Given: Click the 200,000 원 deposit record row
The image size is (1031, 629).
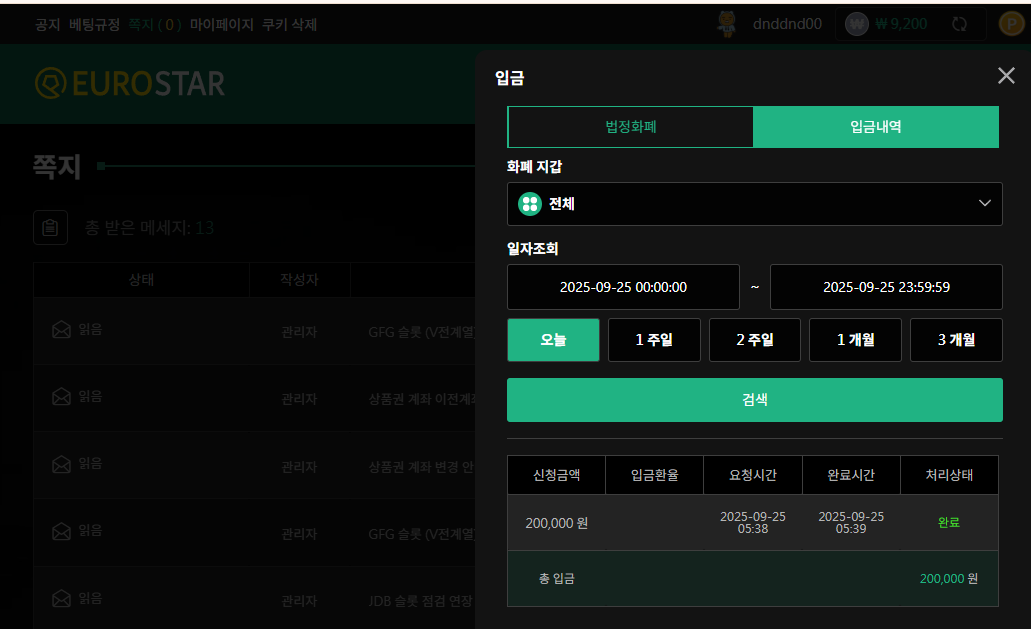Looking at the screenshot, I should pyautogui.click(x=753, y=523).
